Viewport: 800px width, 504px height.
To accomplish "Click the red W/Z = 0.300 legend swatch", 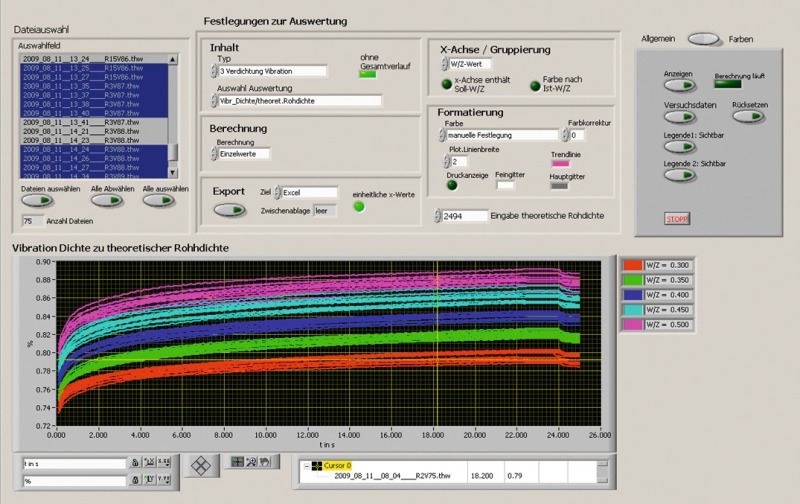I will [x=633, y=265].
